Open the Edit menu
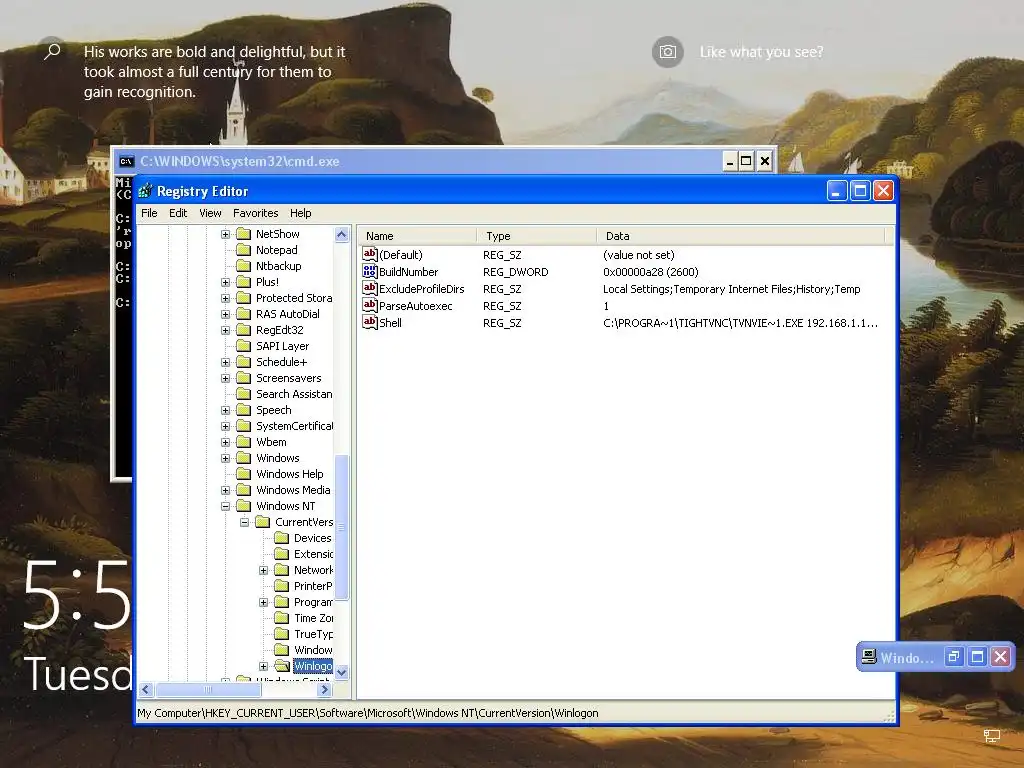1024x768 pixels. click(178, 213)
